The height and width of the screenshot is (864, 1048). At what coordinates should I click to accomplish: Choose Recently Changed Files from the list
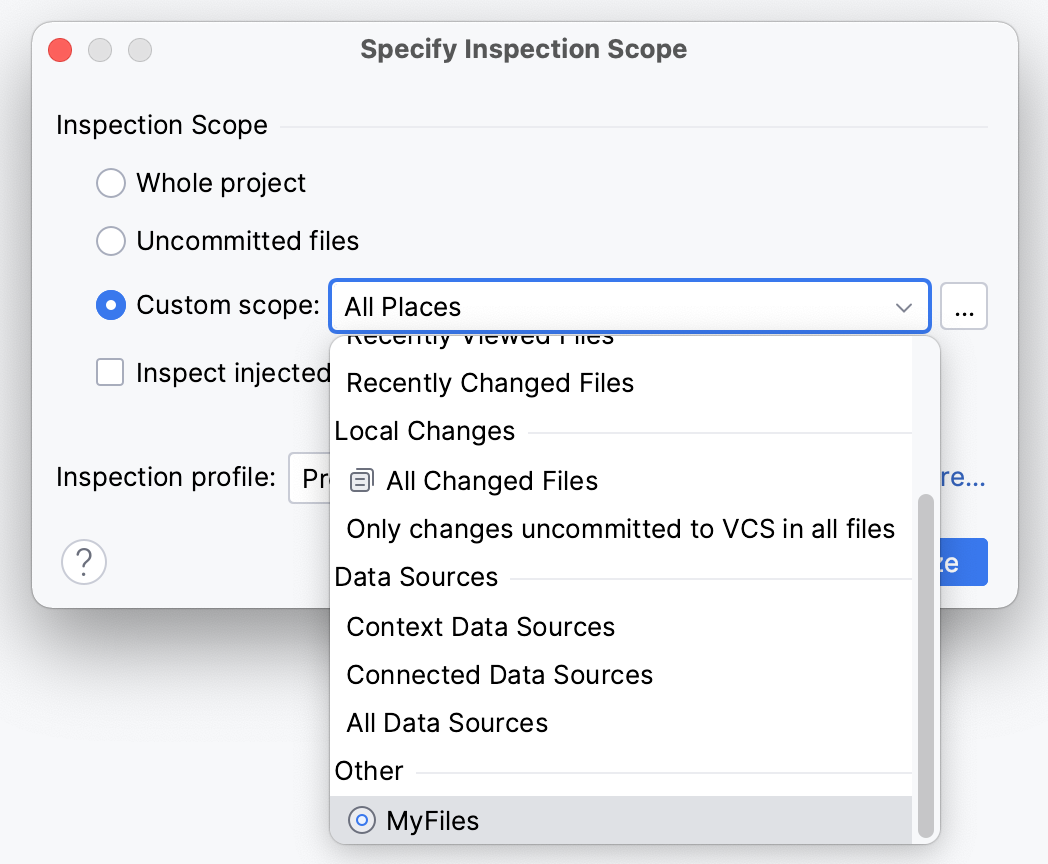pos(490,383)
